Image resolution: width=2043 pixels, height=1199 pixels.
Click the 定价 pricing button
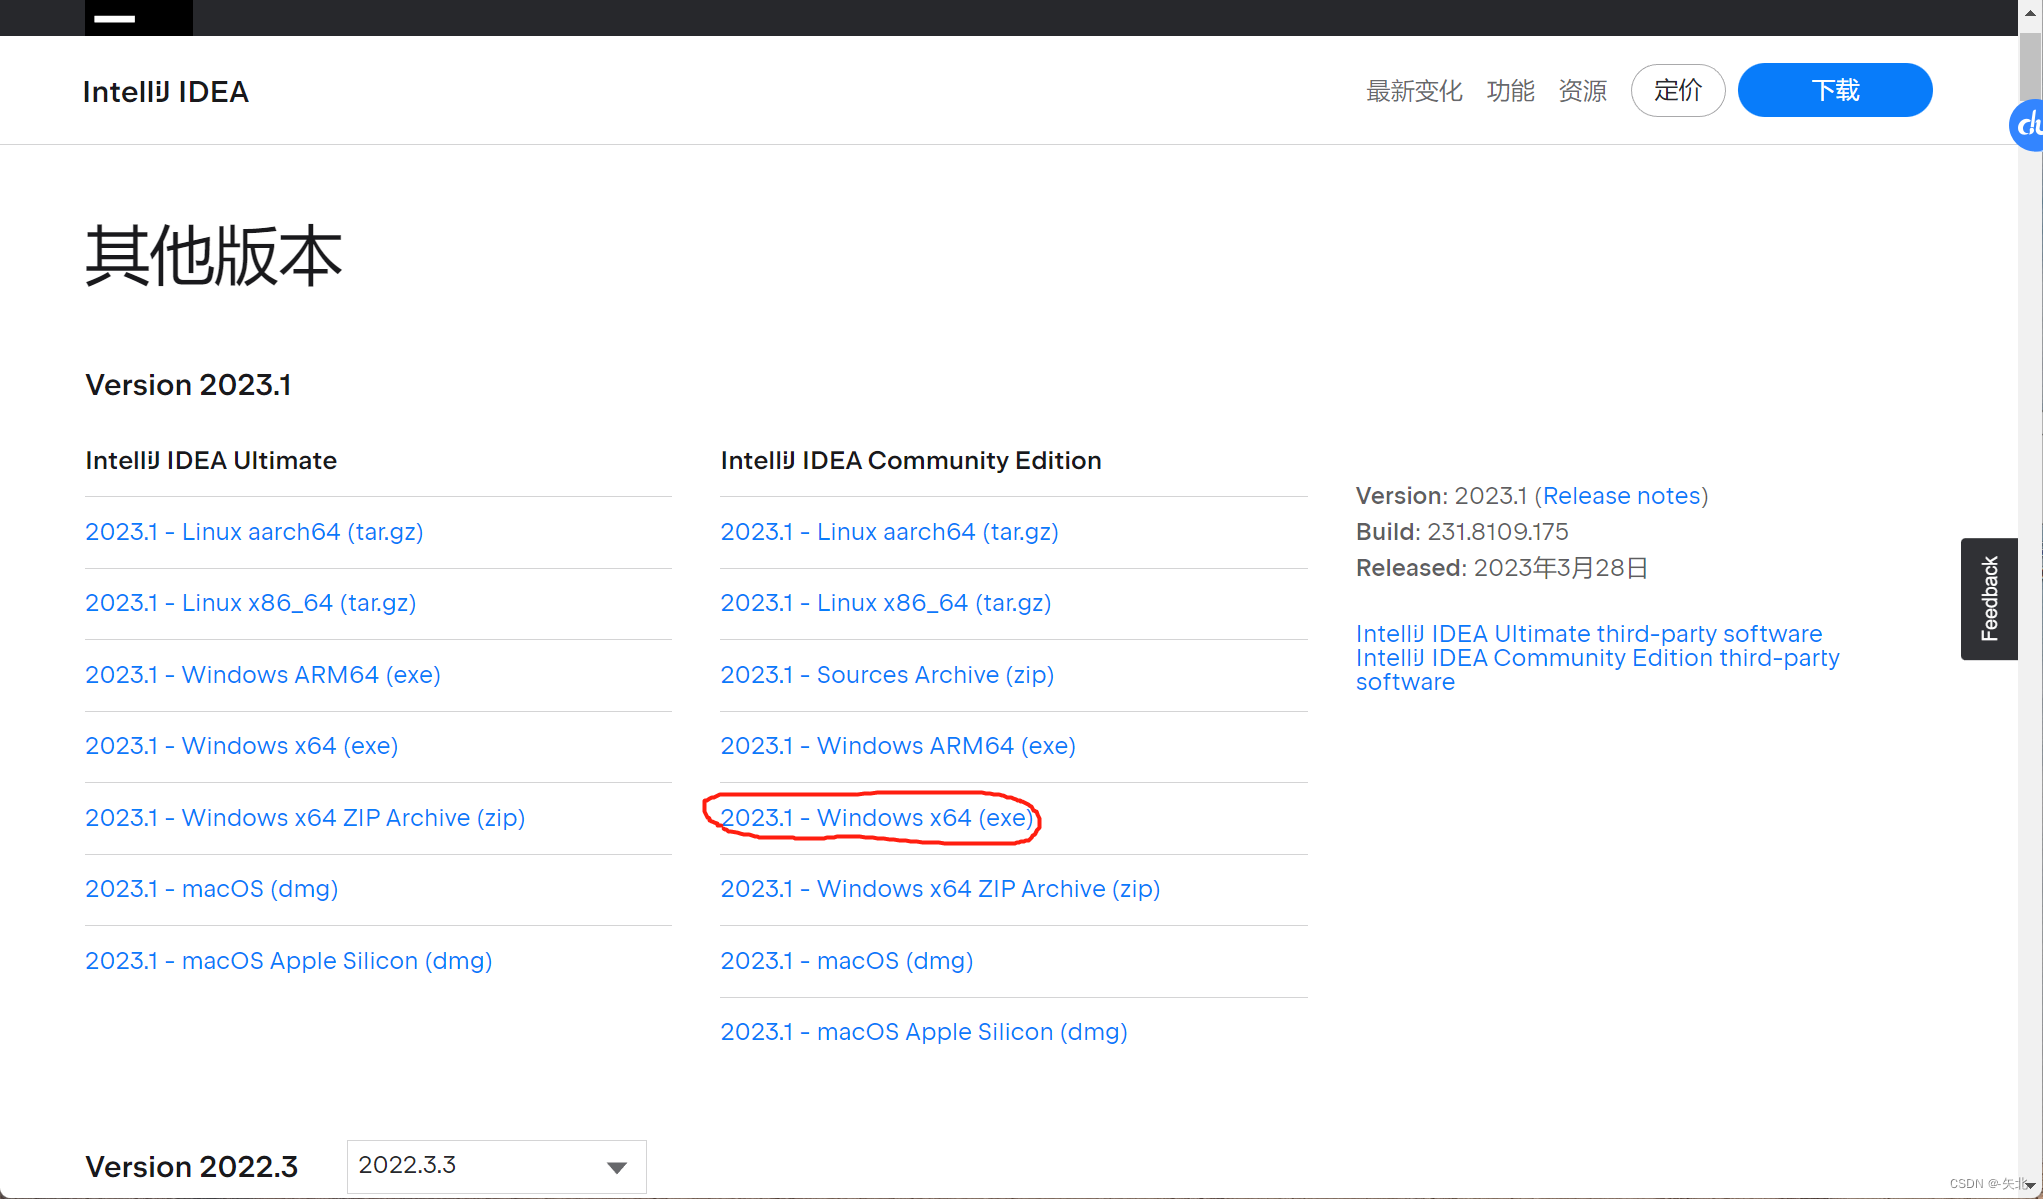[x=1677, y=91]
